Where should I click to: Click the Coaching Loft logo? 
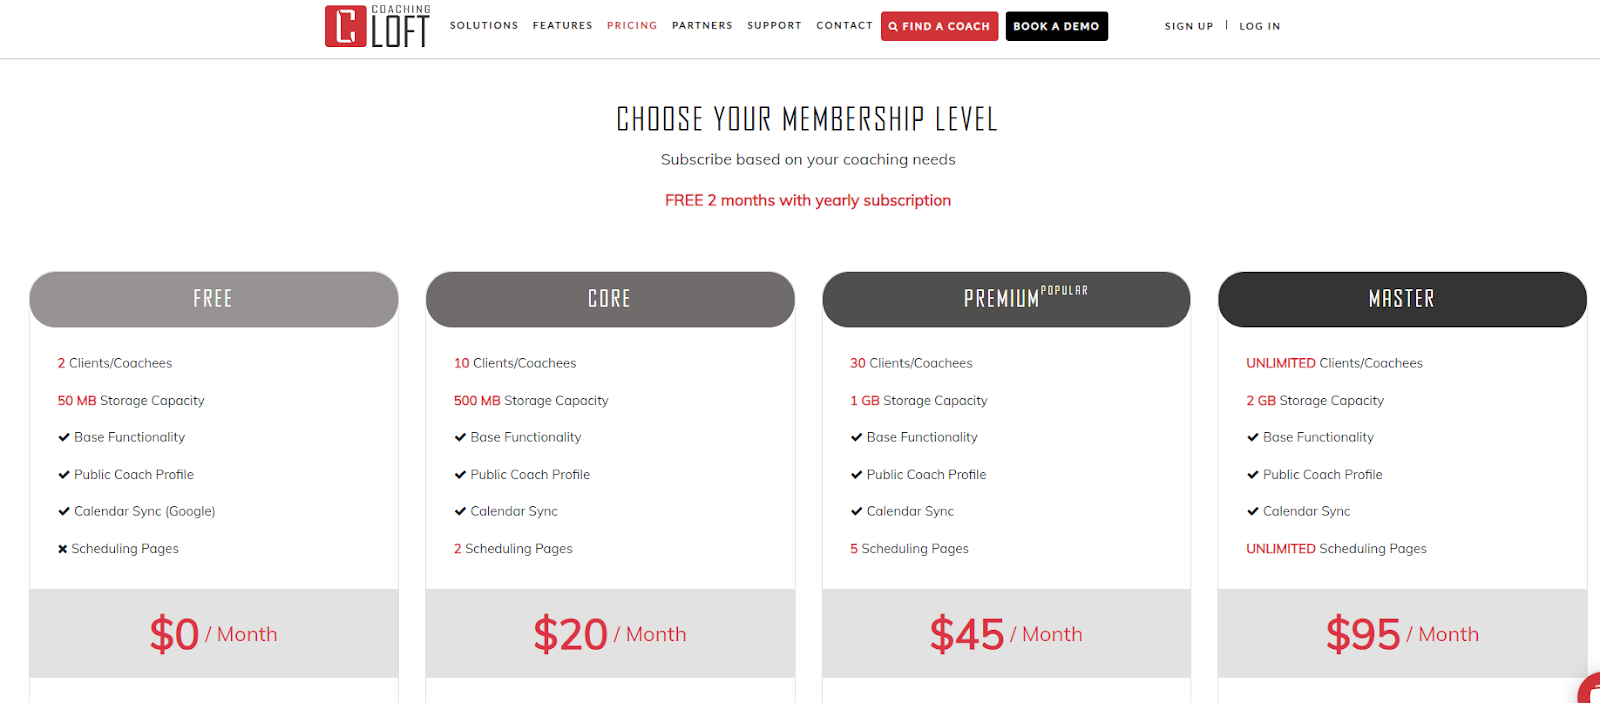pyautogui.click(x=377, y=26)
